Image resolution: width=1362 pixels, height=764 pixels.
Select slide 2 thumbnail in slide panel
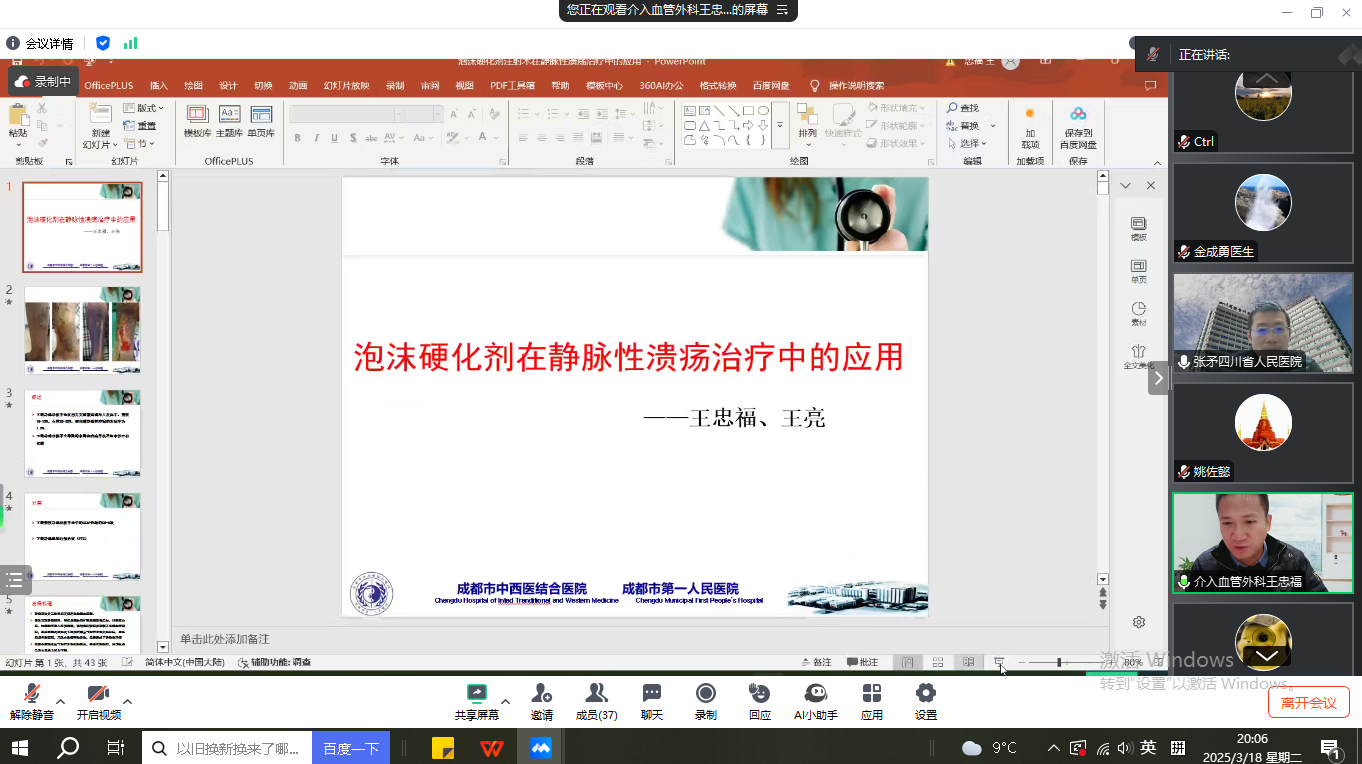coord(82,330)
